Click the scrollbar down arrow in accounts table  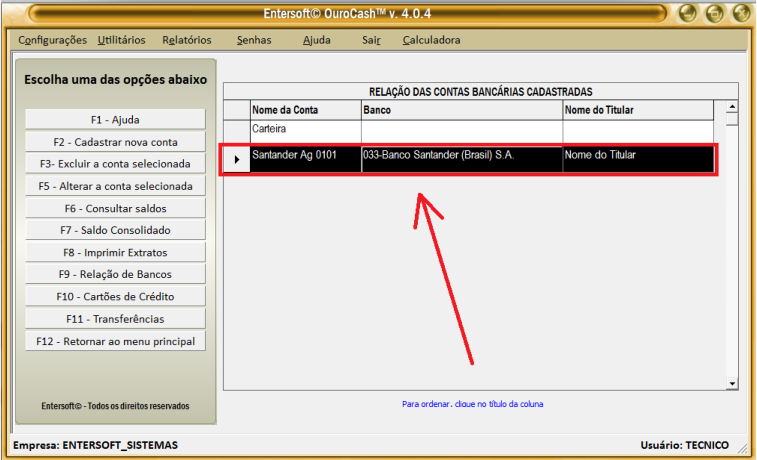[x=732, y=384]
